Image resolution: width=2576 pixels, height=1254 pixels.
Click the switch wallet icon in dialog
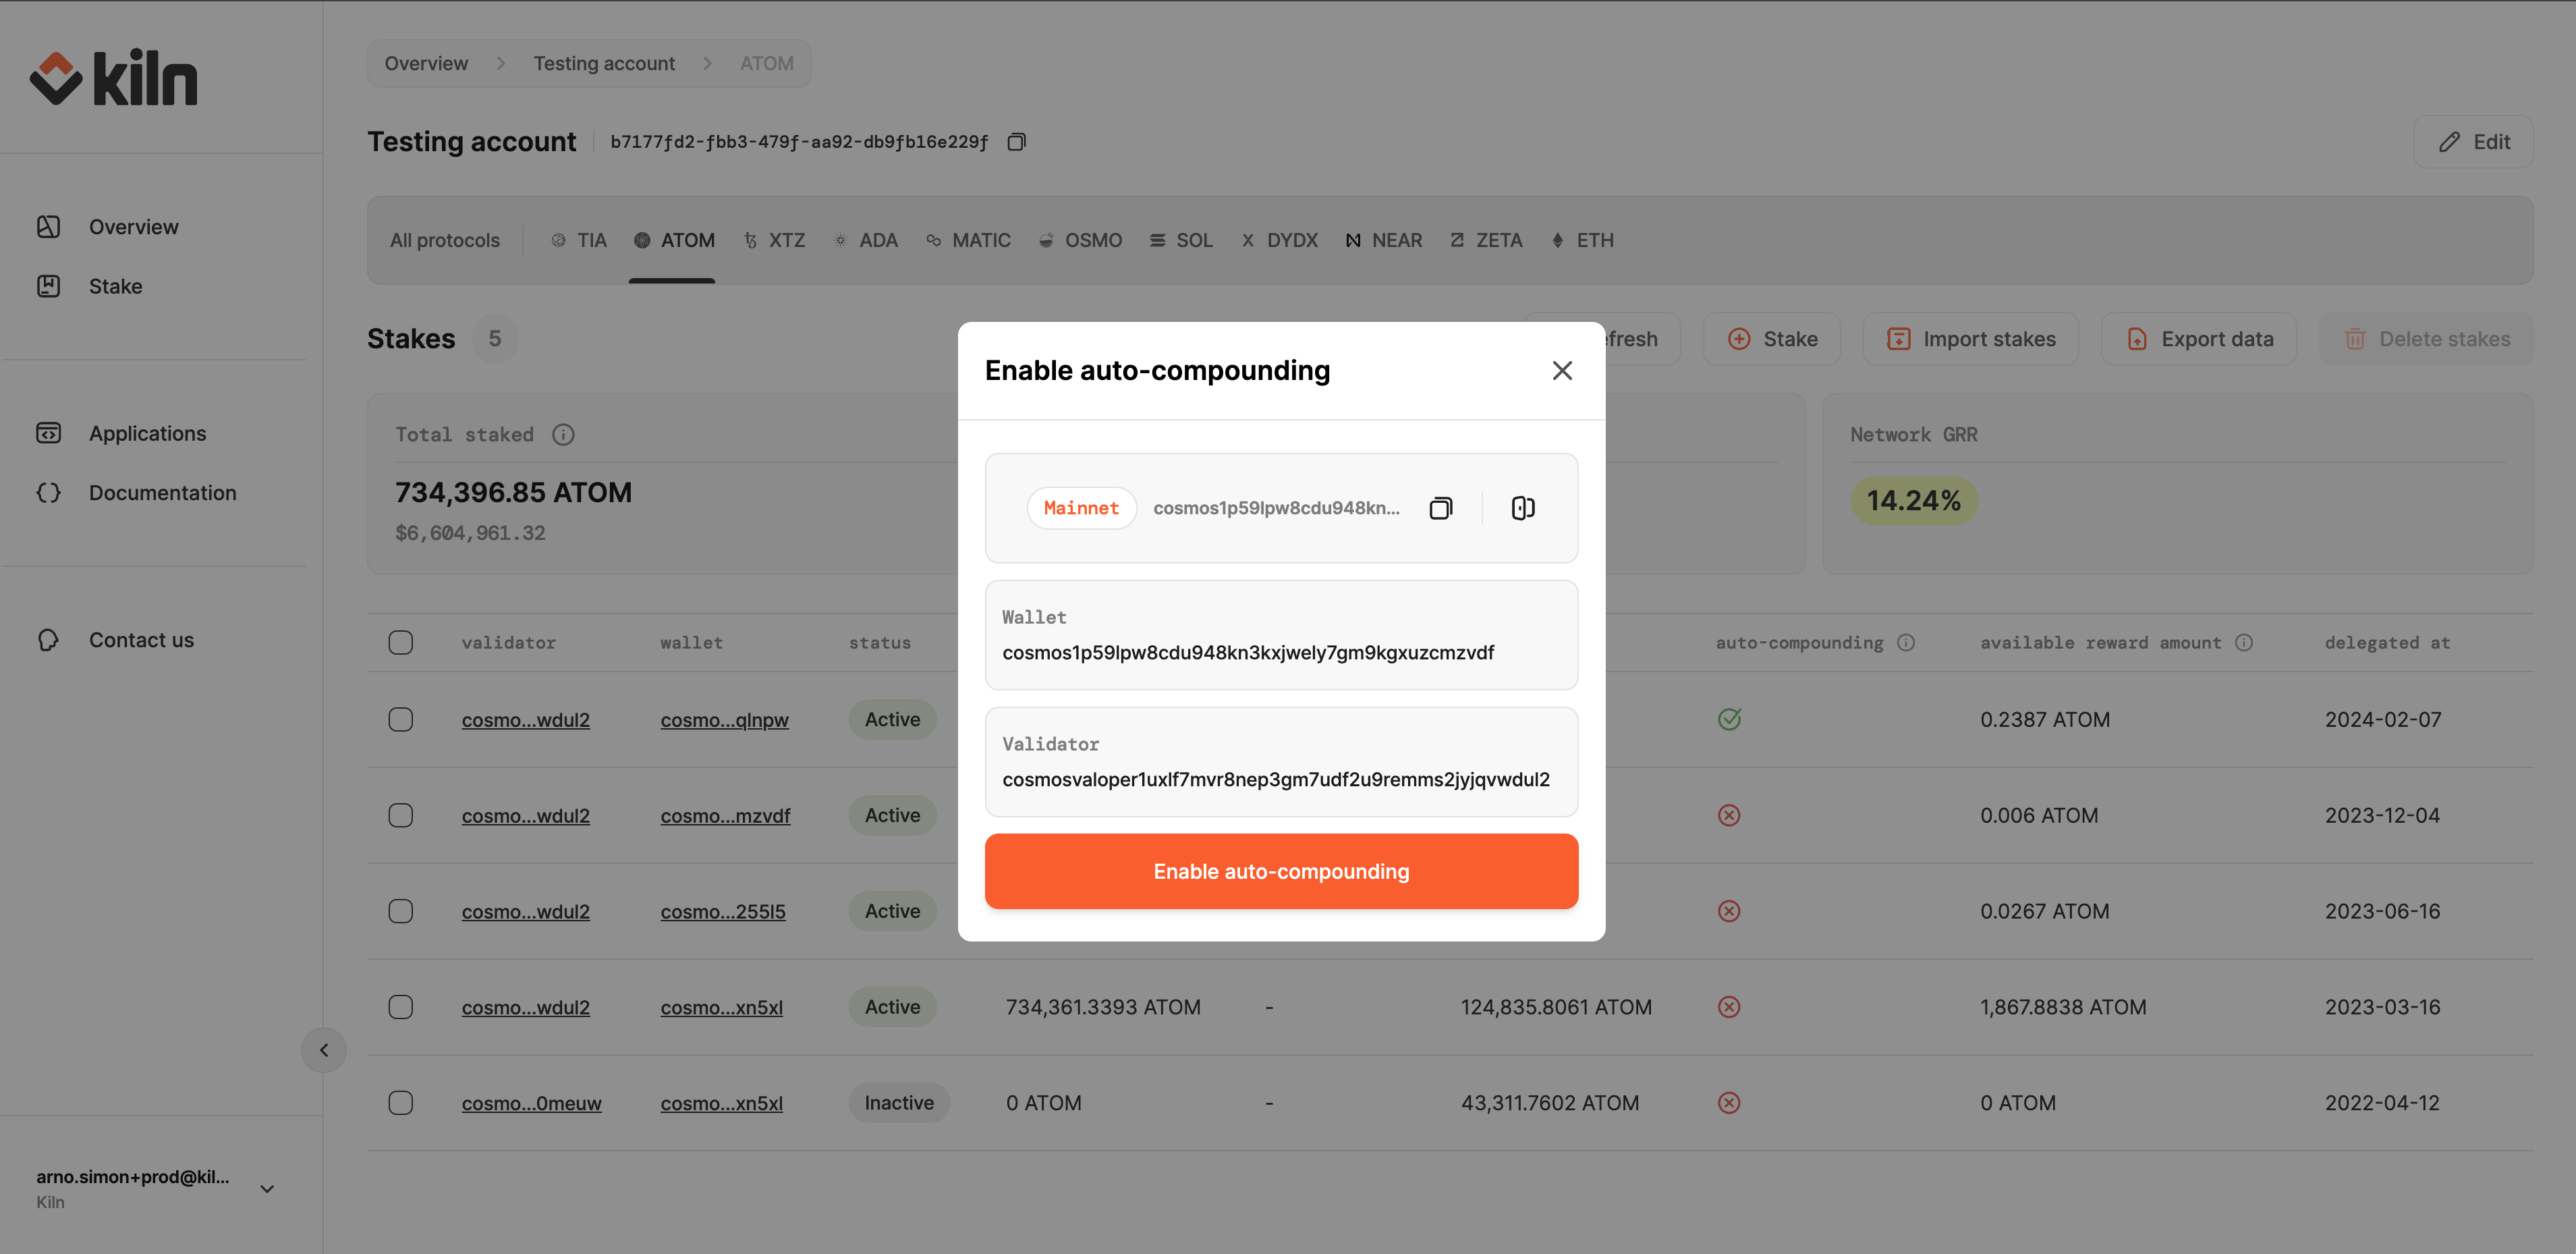click(x=1522, y=508)
